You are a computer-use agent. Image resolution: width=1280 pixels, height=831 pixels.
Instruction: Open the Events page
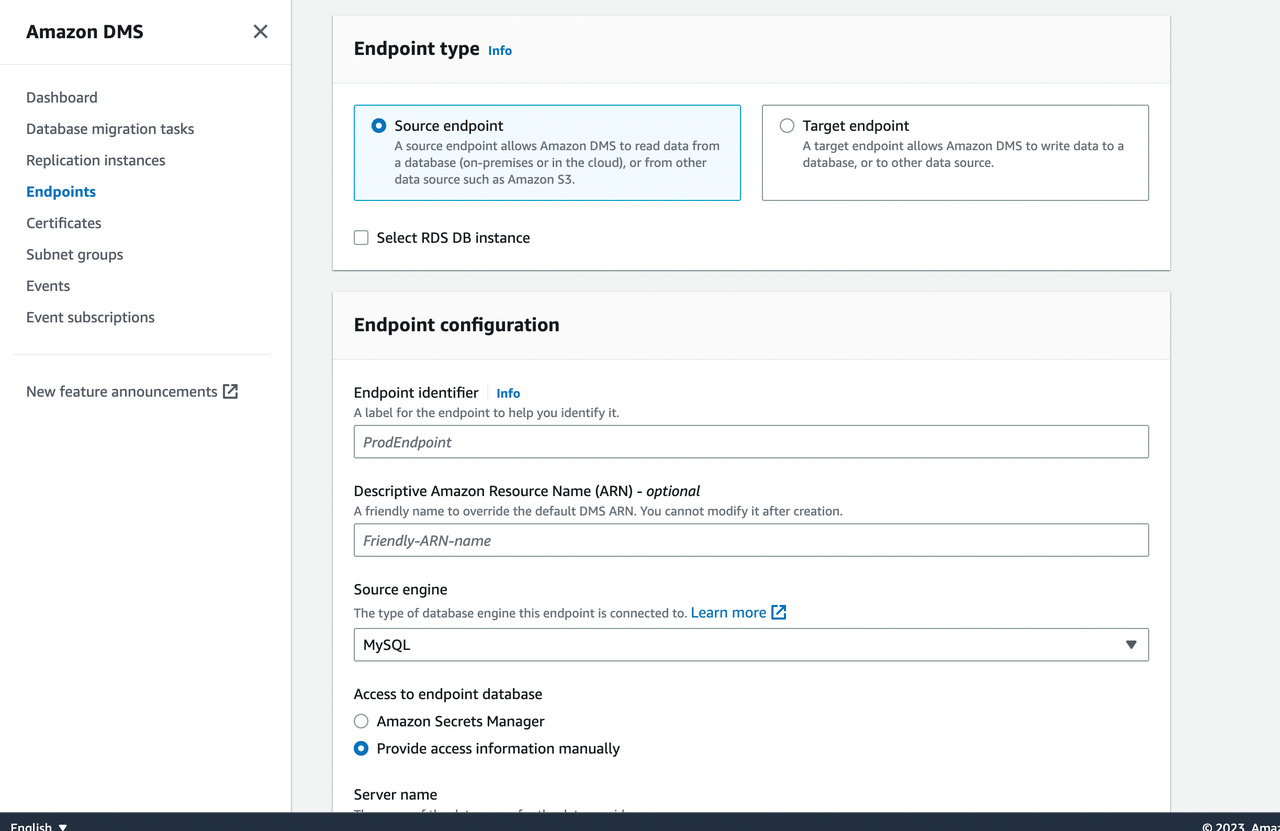pos(48,286)
